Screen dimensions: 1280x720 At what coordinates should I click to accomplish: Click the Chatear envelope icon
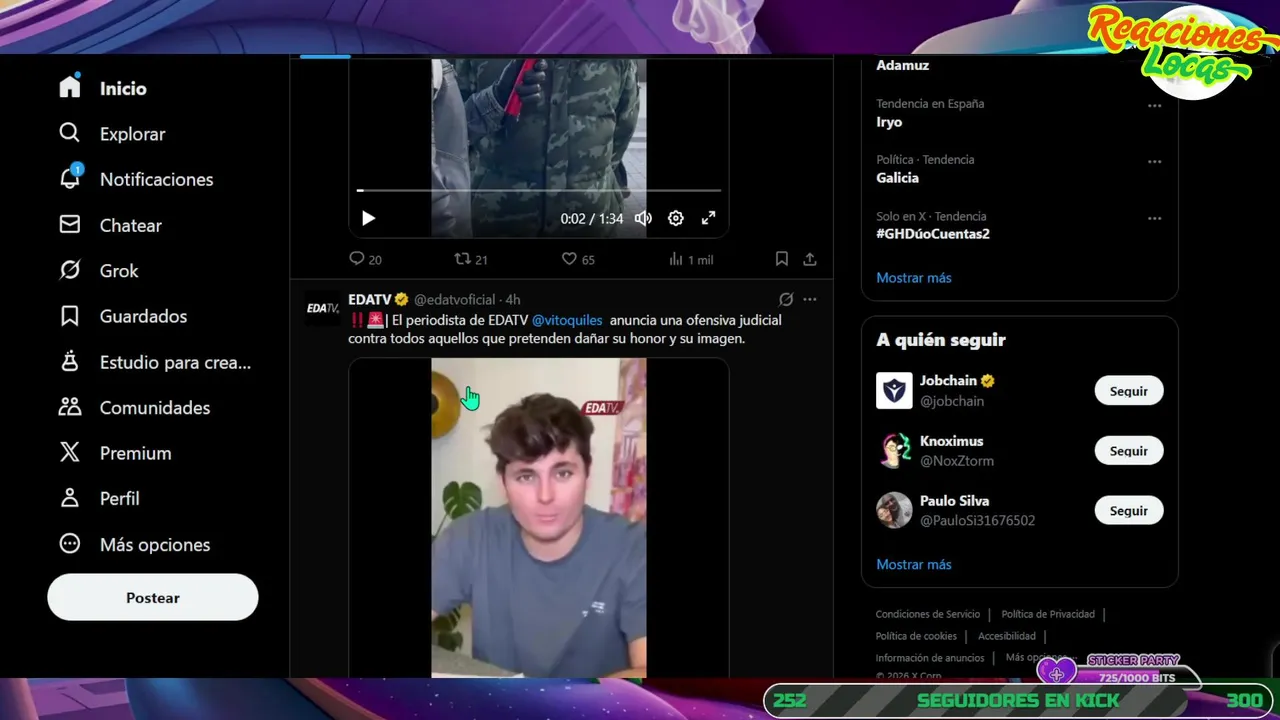pyautogui.click(x=70, y=225)
